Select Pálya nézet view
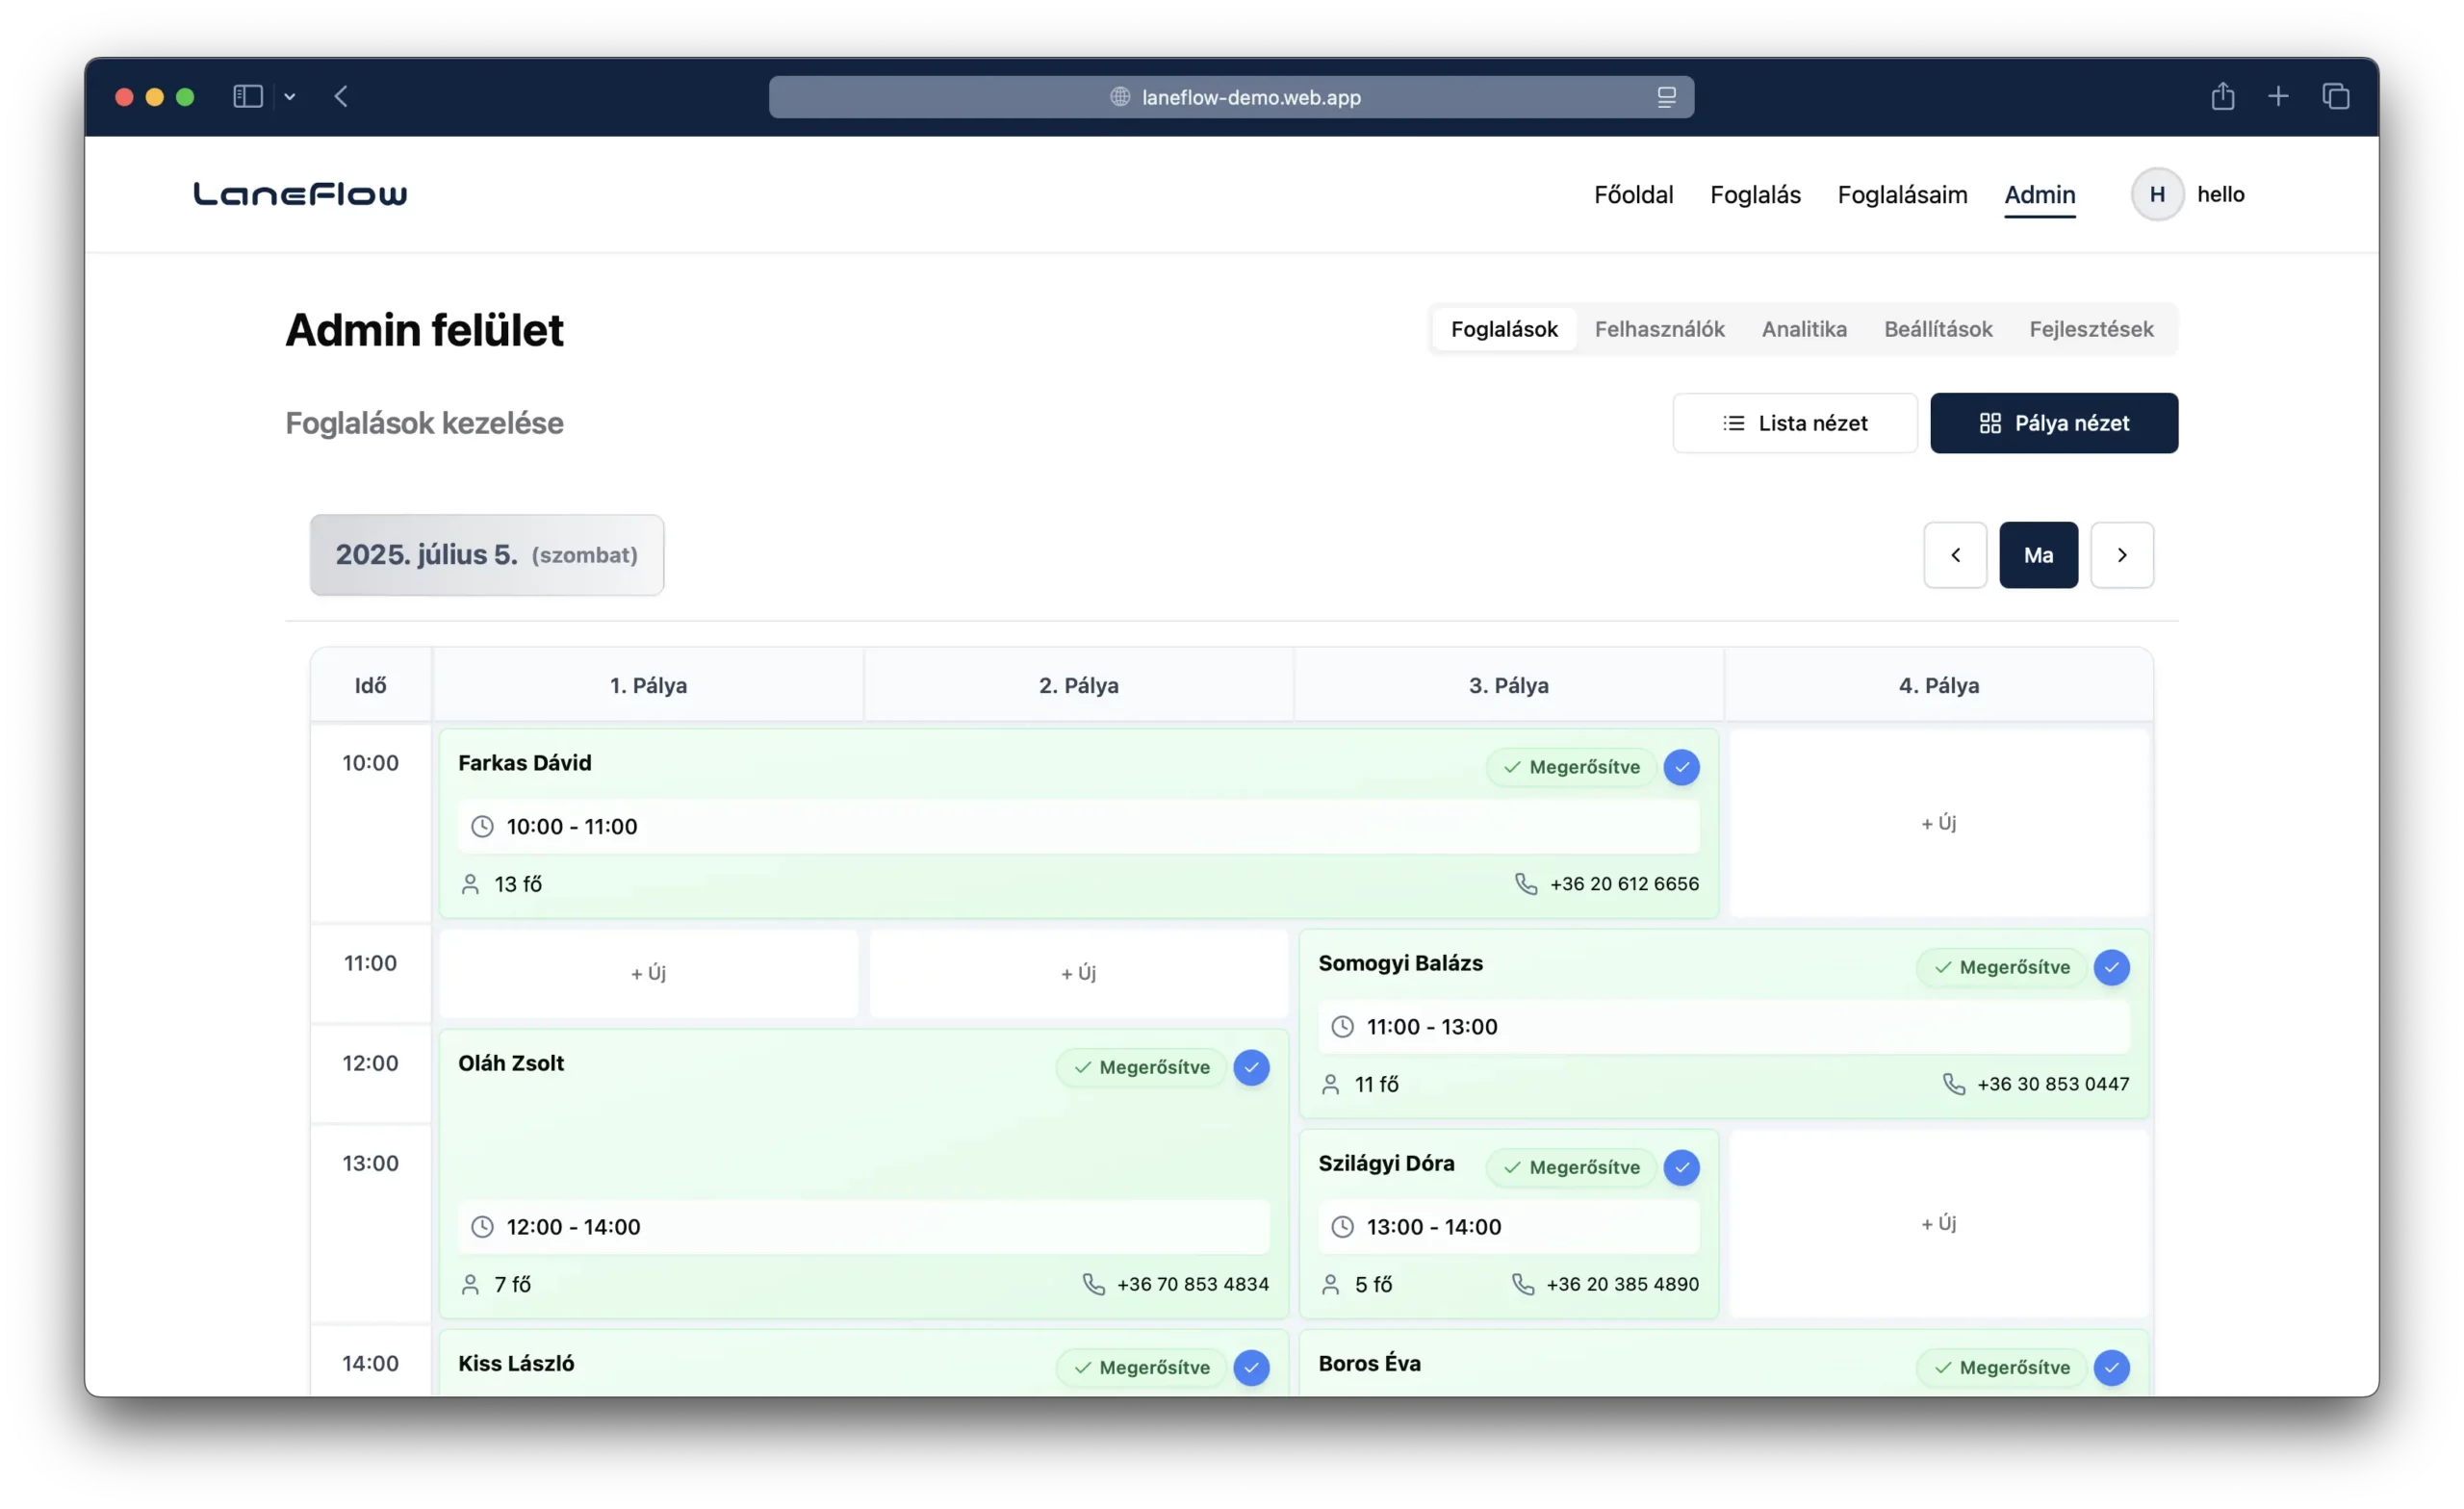2464x1509 pixels. point(2053,423)
